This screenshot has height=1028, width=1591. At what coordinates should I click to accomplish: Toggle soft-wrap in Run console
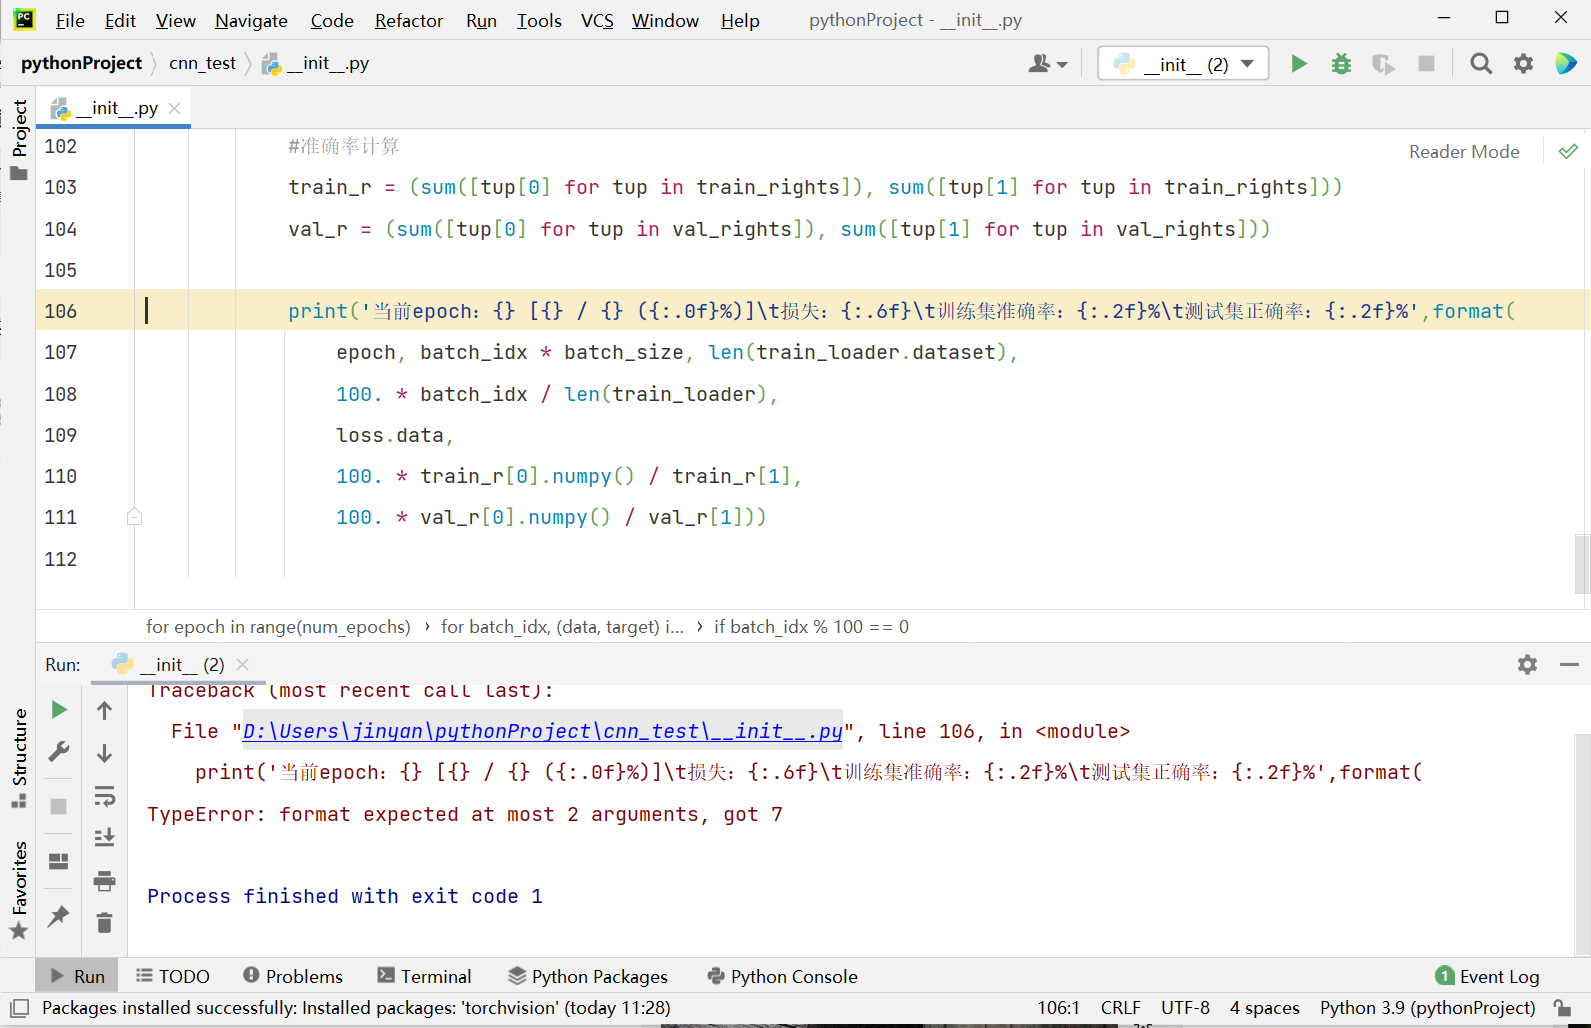[104, 796]
